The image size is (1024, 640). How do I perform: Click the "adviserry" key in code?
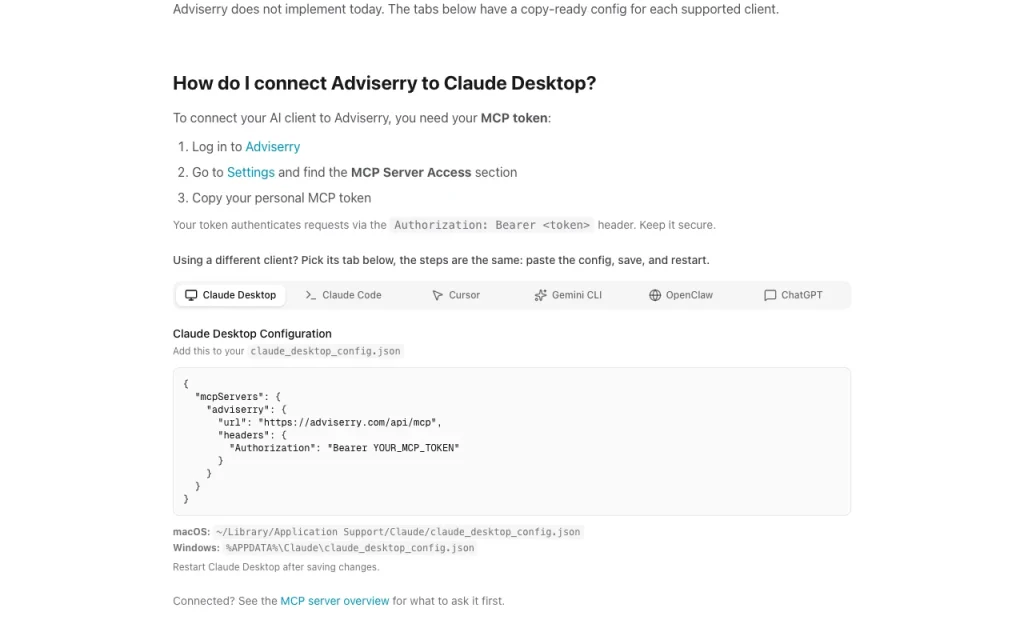point(238,409)
